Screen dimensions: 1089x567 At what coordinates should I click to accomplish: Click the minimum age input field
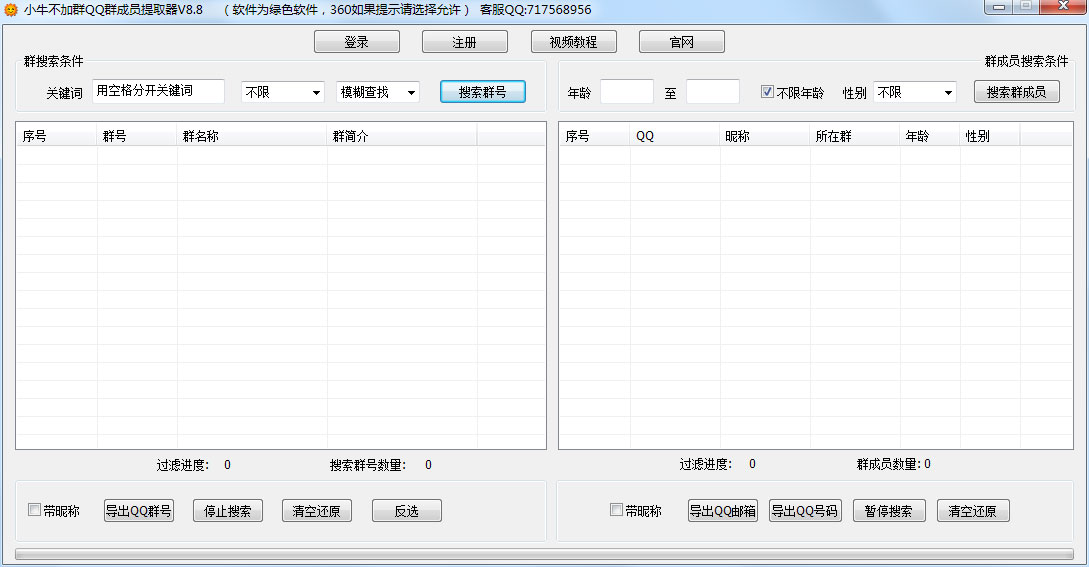(x=626, y=92)
